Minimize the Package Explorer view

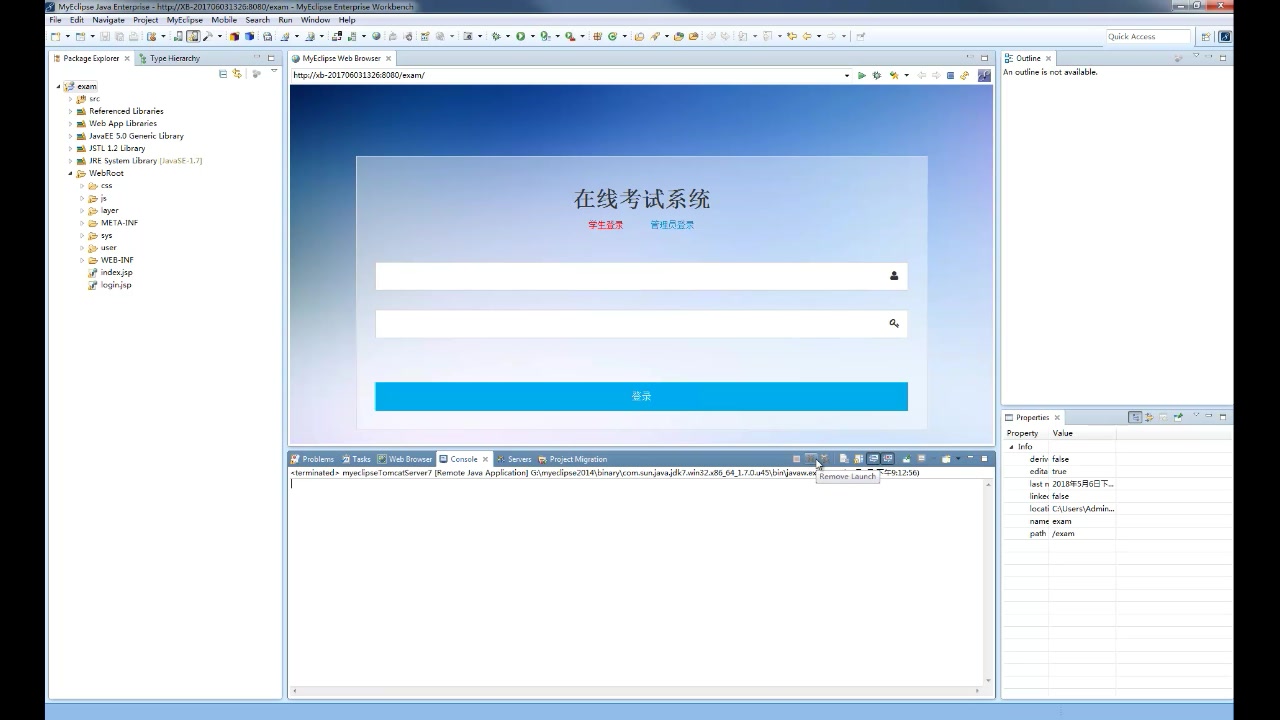[257, 57]
